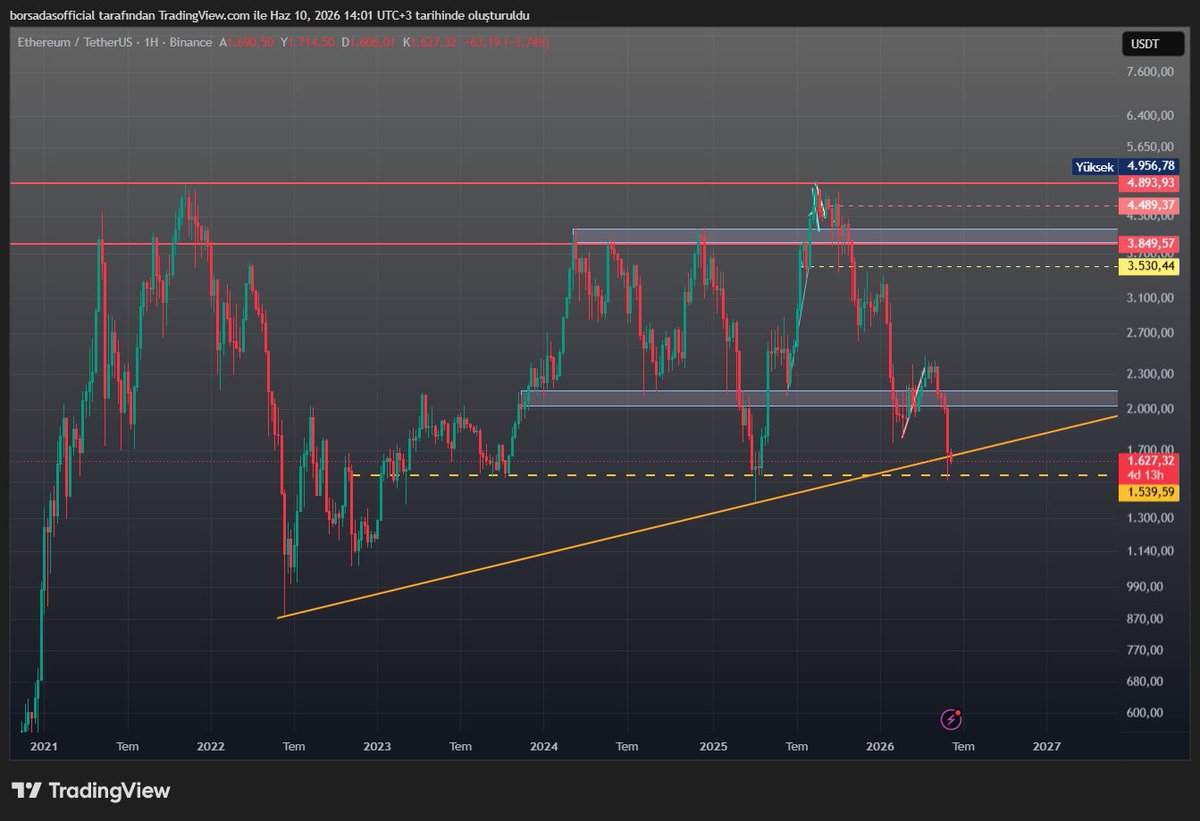Click the TradingView logo
The height and width of the screenshot is (821, 1200).
click(91, 791)
